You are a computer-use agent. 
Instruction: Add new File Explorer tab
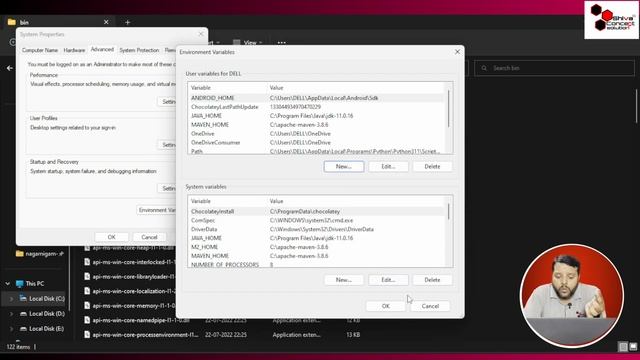click(127, 22)
